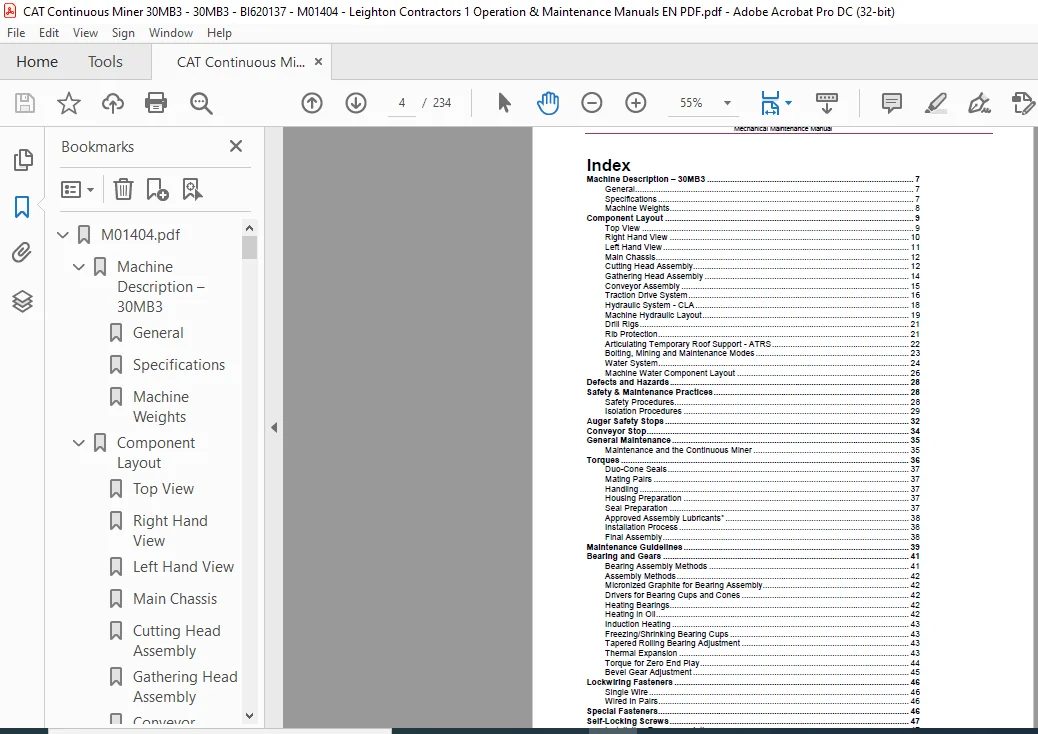Open the Top View bookmark
Viewport: 1038px width, 734px height.
pos(164,488)
